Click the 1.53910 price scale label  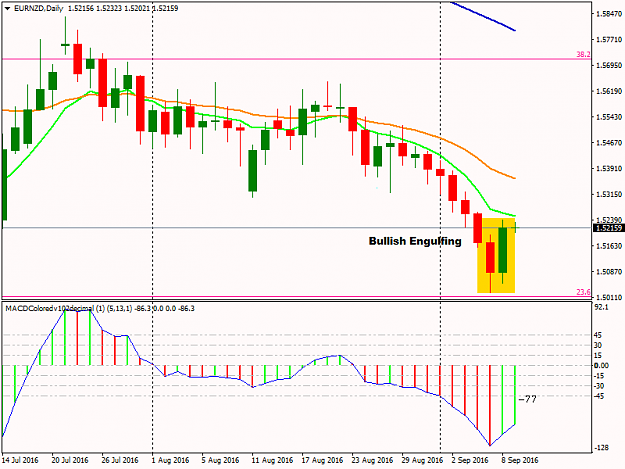609,169
